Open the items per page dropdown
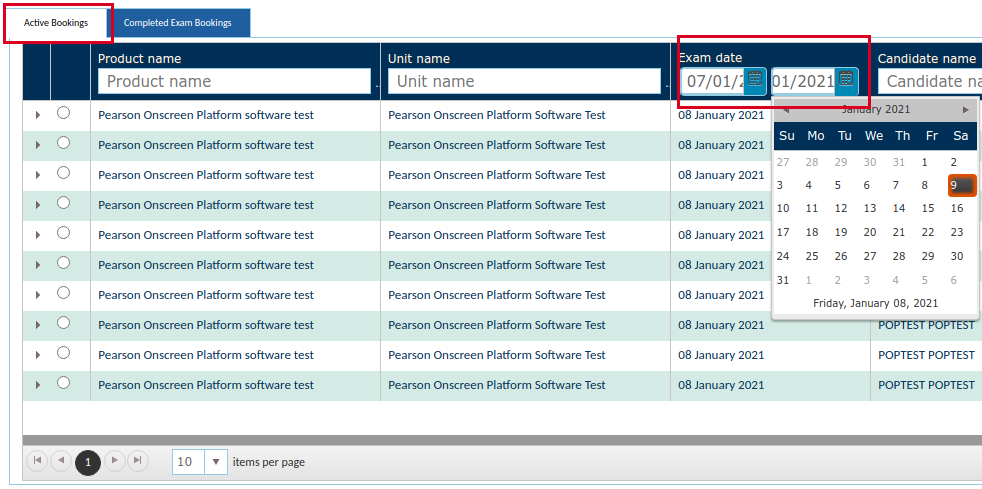The width and height of the screenshot is (982, 489). click(217, 462)
